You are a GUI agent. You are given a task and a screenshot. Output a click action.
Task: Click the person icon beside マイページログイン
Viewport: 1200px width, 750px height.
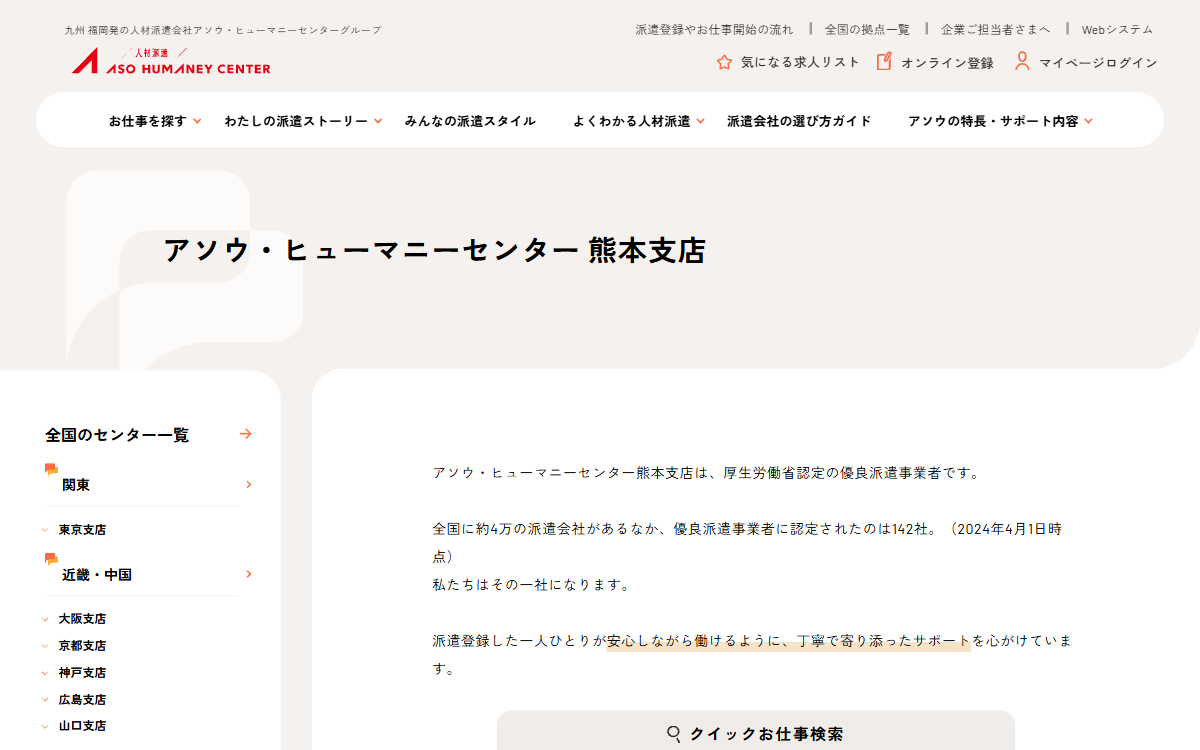tap(1022, 62)
